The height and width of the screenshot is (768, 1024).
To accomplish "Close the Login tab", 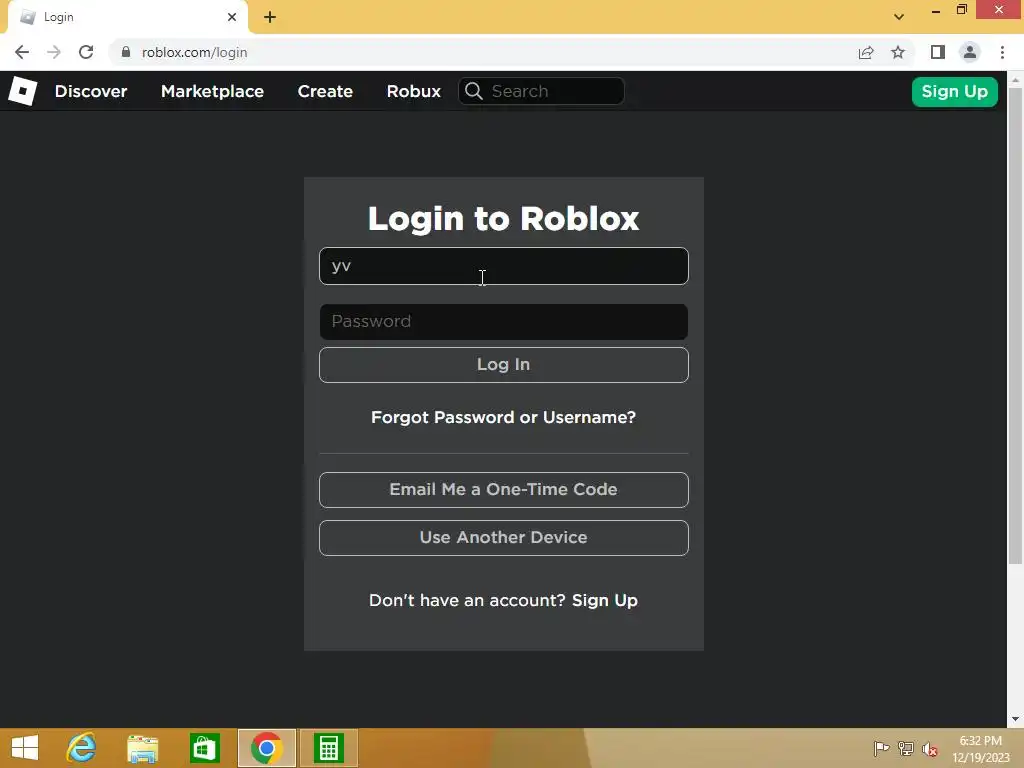I will 232,17.
